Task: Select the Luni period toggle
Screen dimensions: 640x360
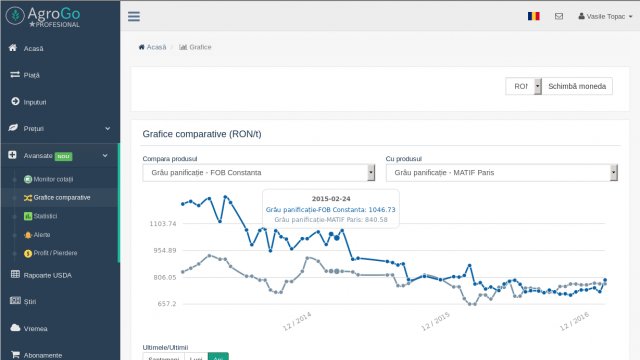Action: point(196,357)
